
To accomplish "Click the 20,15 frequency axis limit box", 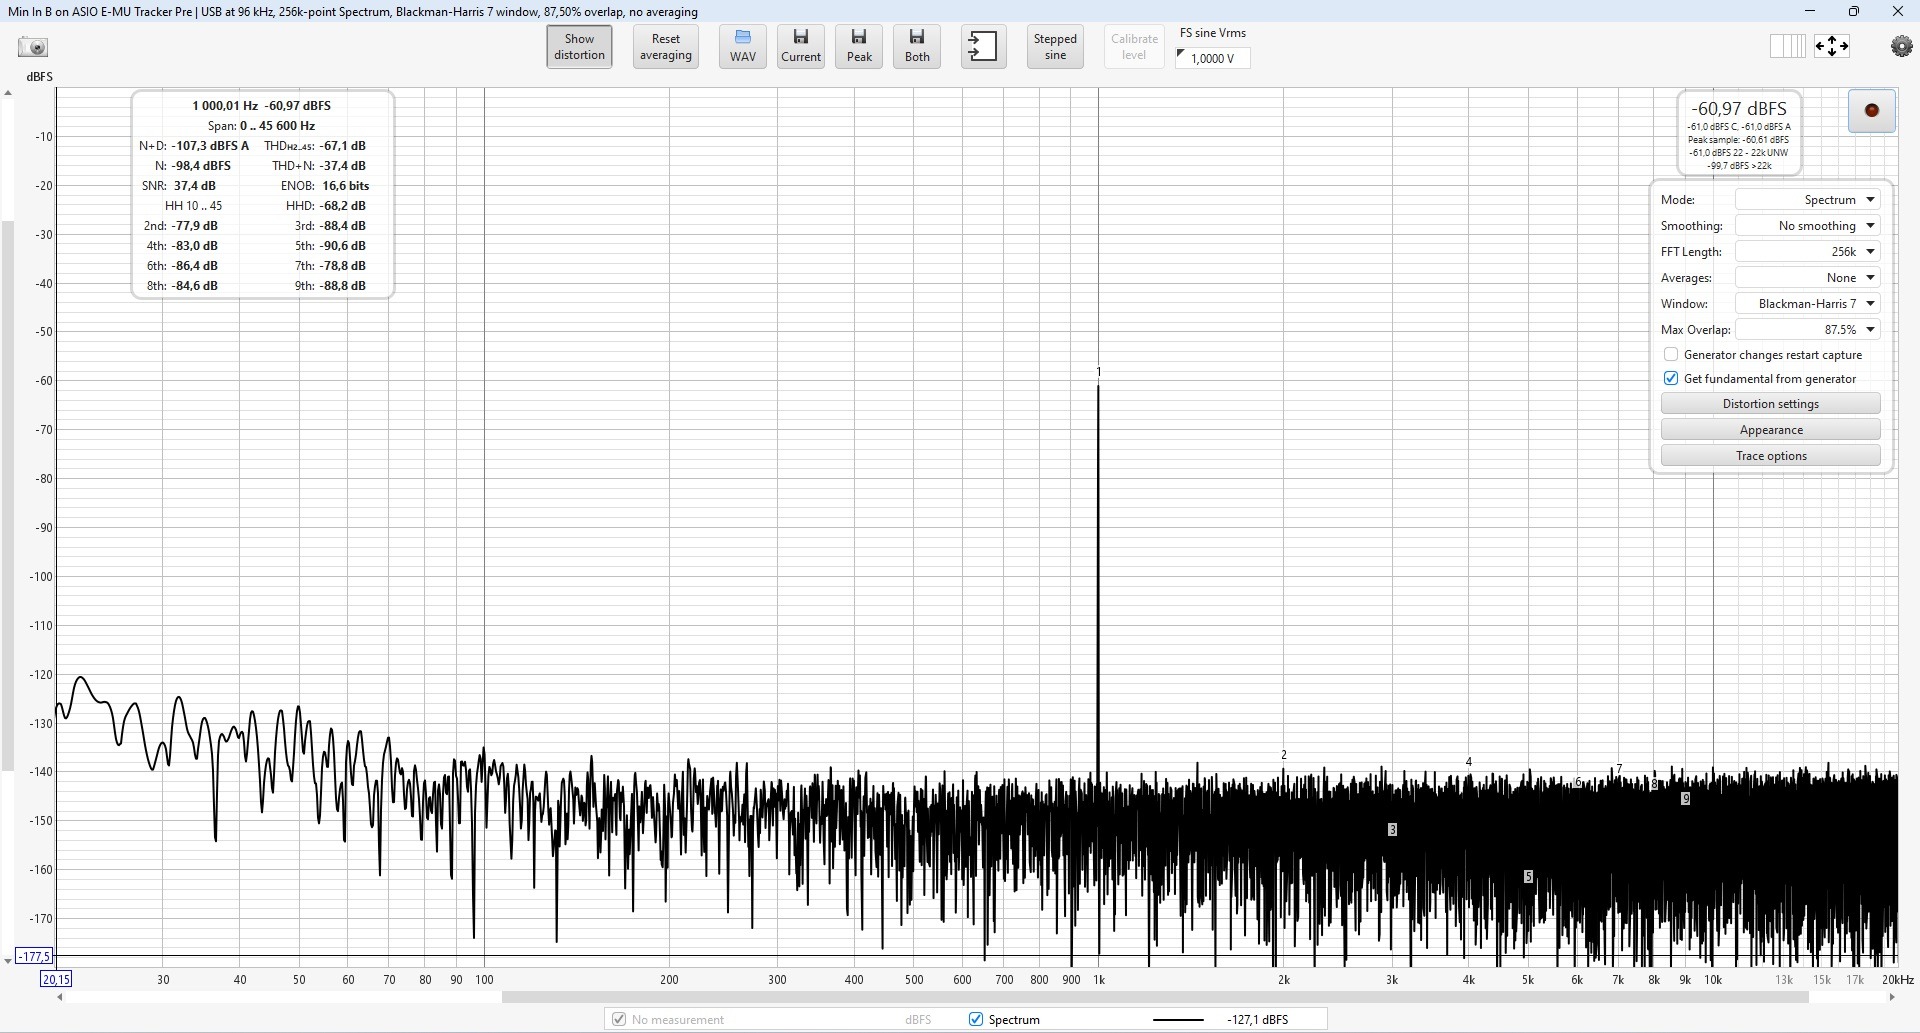I will (56, 980).
